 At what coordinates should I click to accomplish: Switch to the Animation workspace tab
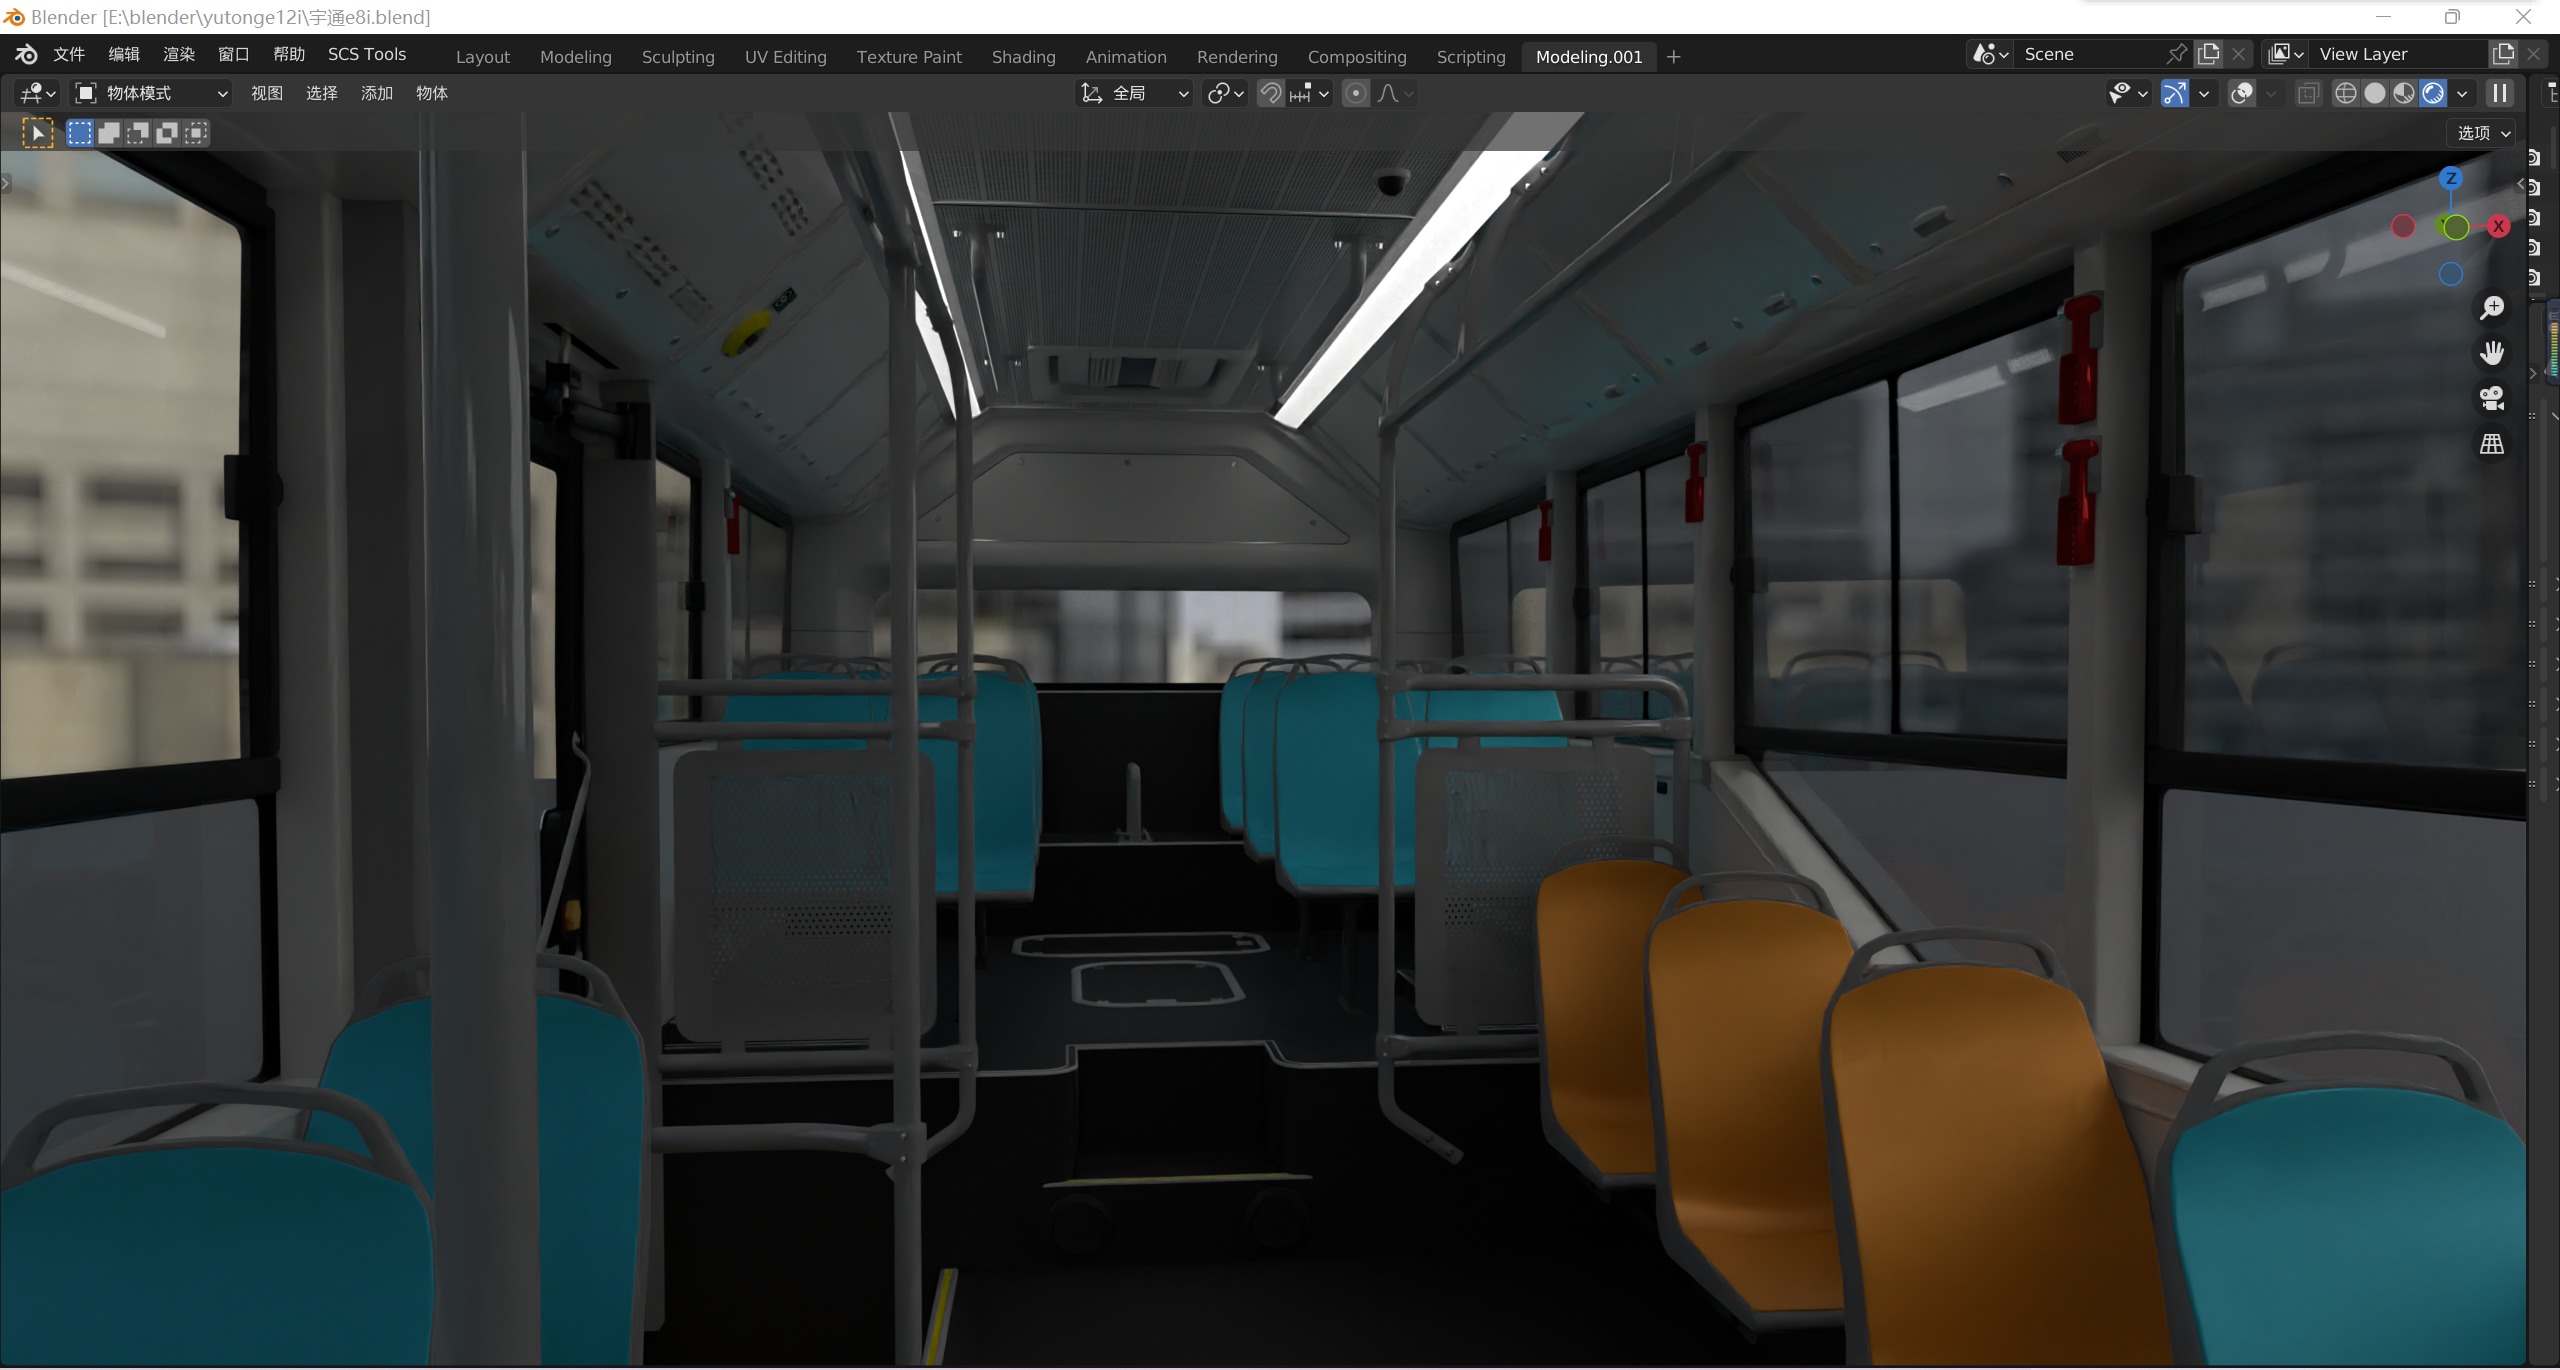[x=1126, y=57]
